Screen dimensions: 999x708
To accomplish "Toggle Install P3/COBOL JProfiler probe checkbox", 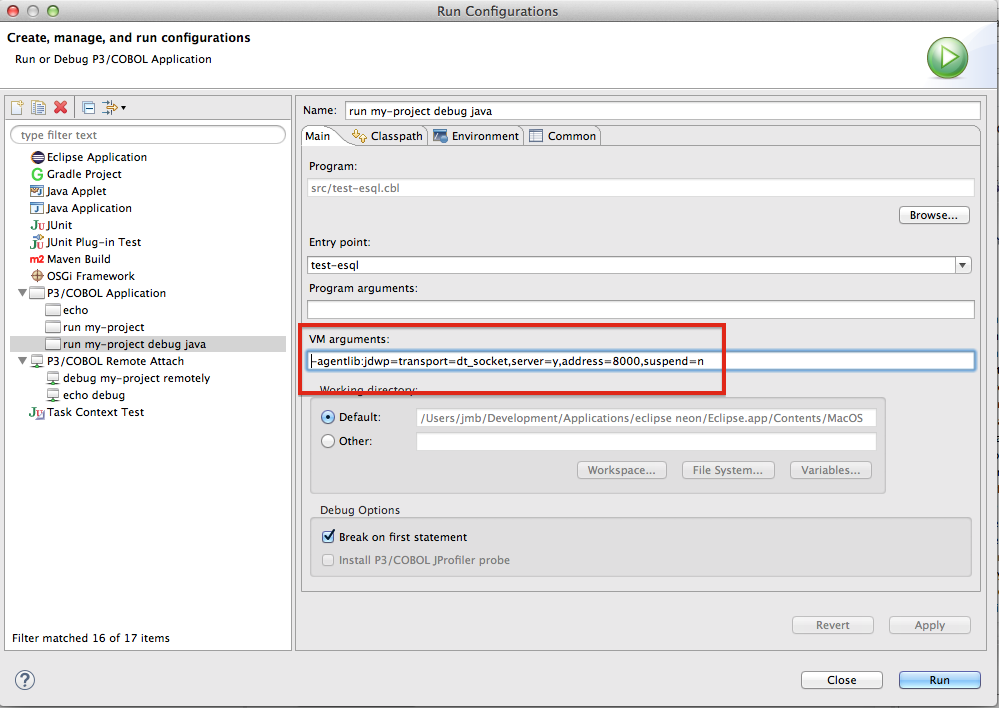I will click(x=328, y=560).
